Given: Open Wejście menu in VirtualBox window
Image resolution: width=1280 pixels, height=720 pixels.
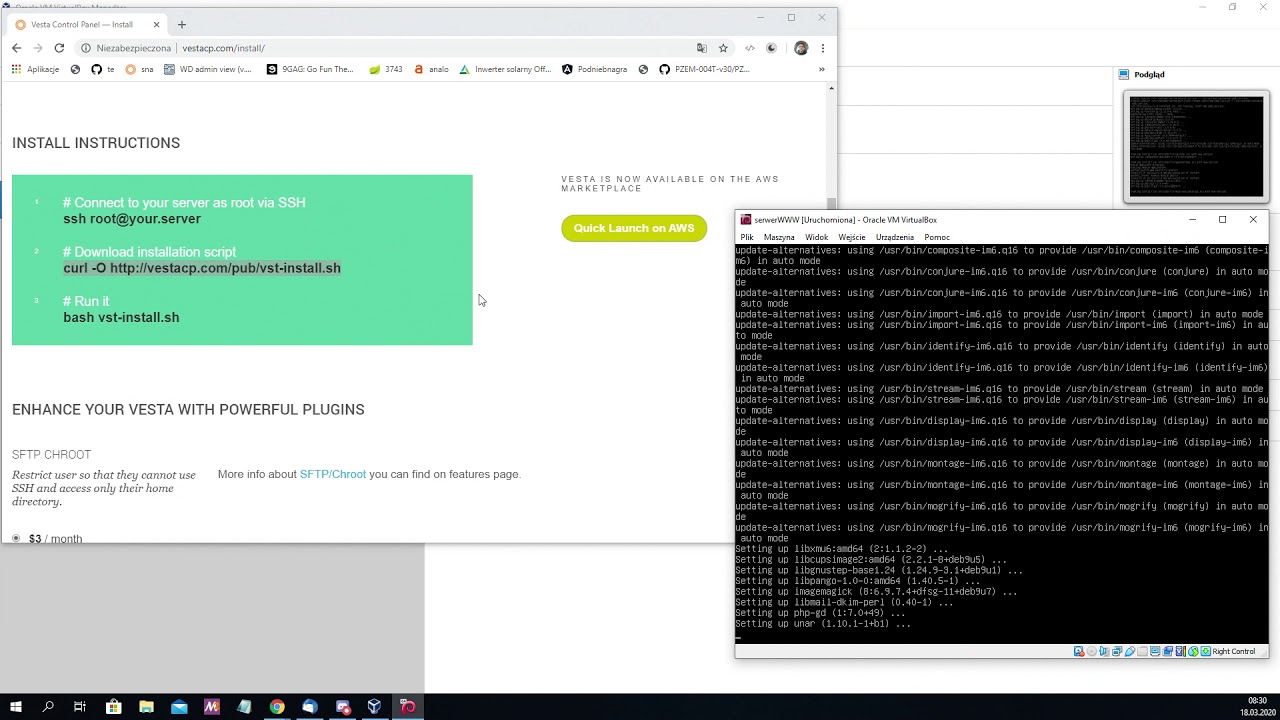Looking at the screenshot, I should tap(852, 237).
